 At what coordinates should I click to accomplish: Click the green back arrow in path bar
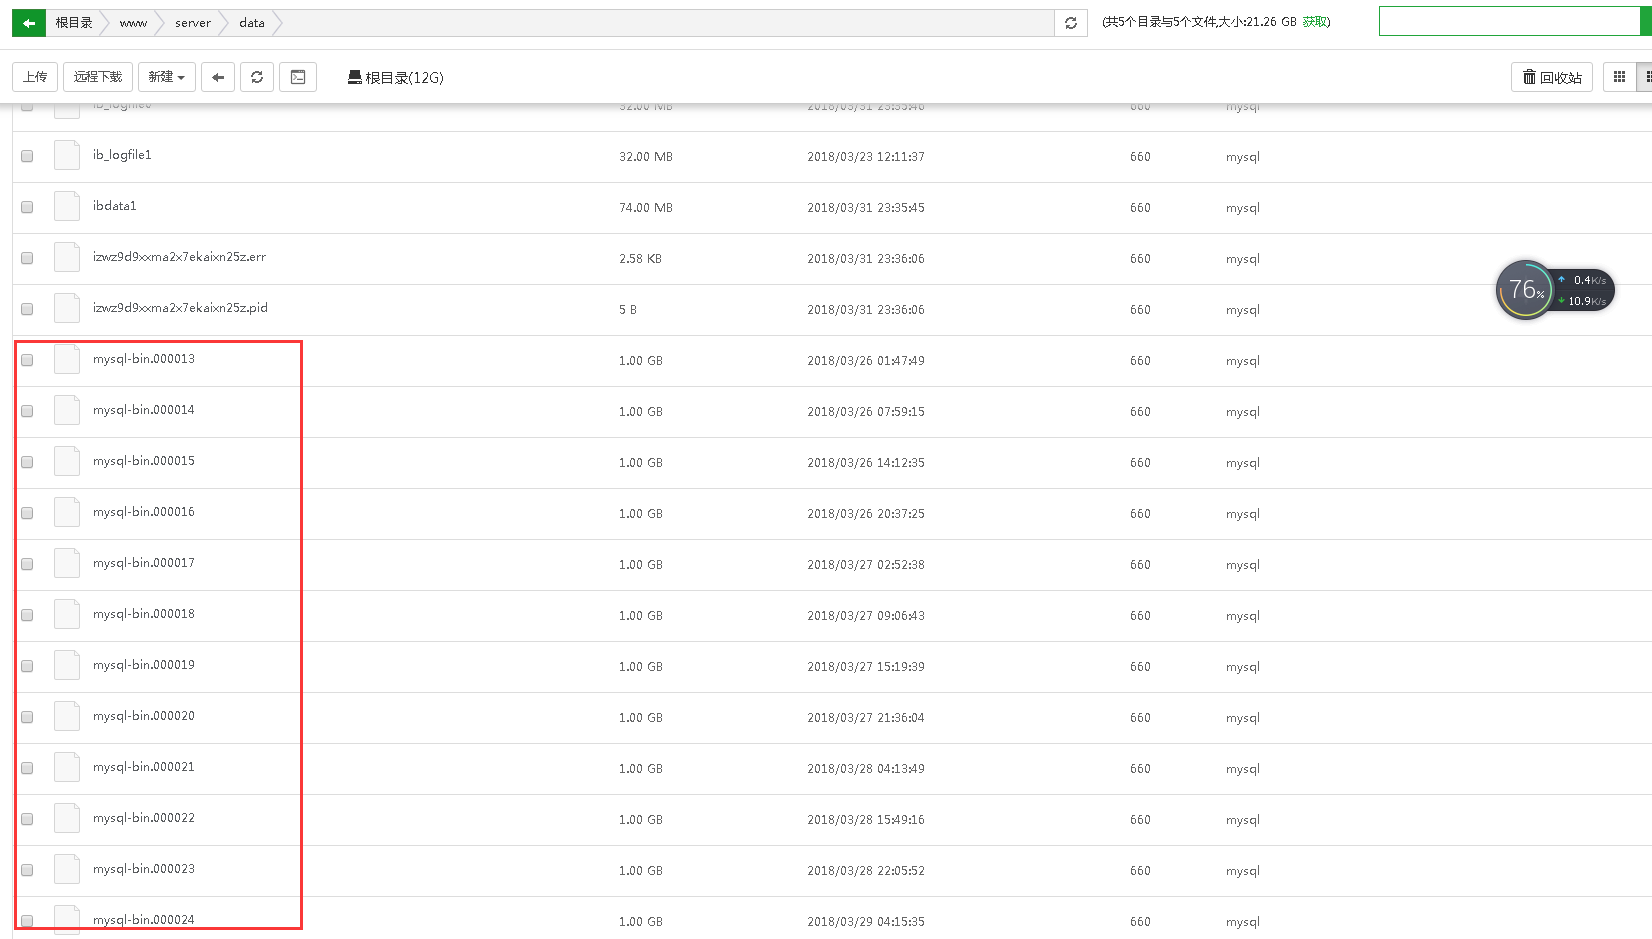tap(29, 23)
